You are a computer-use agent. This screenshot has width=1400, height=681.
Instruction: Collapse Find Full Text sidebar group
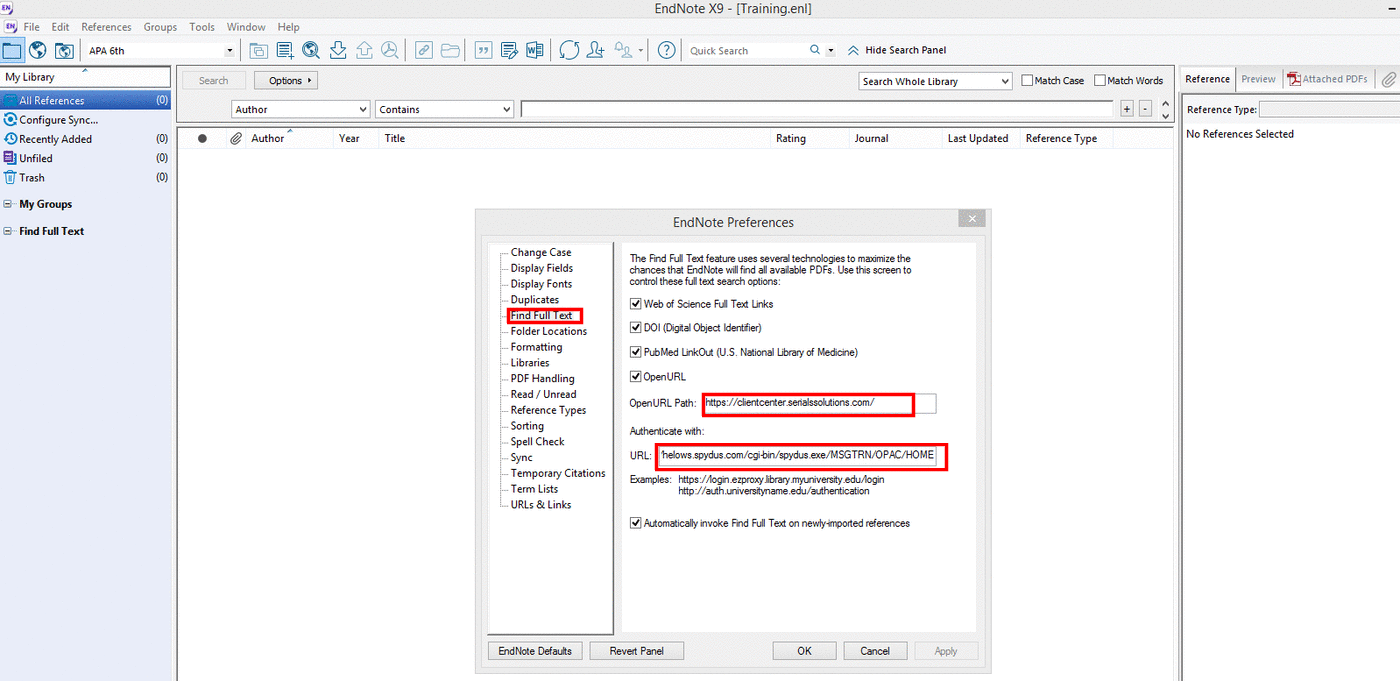9,231
